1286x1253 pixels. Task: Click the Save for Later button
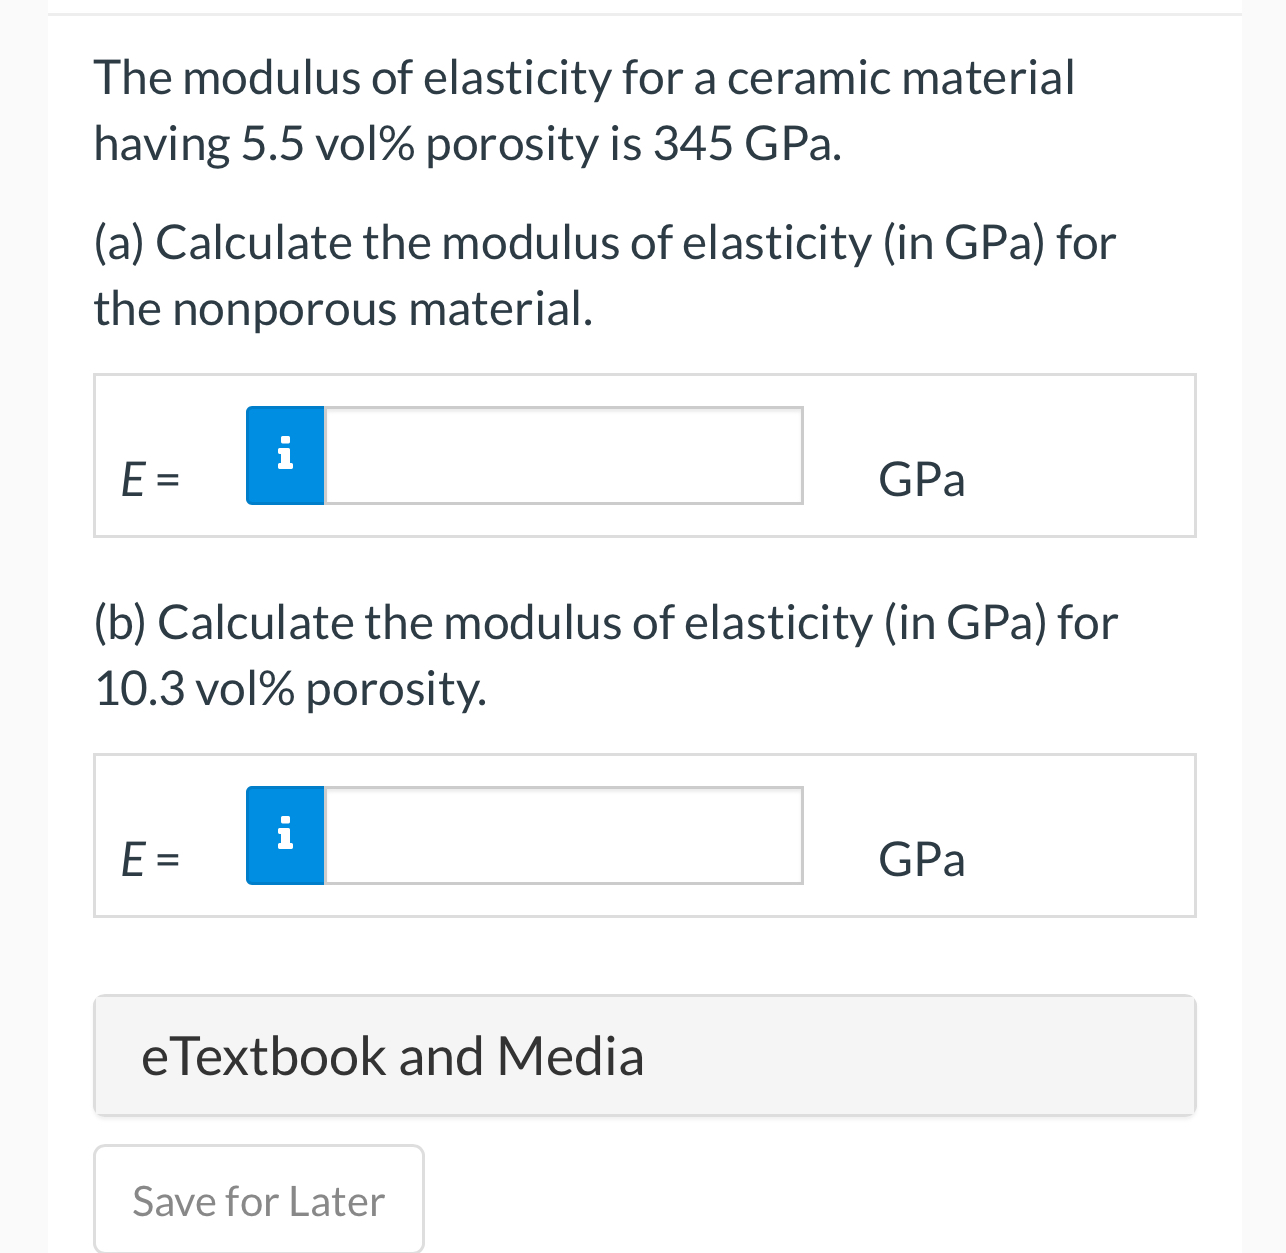coord(258,1199)
